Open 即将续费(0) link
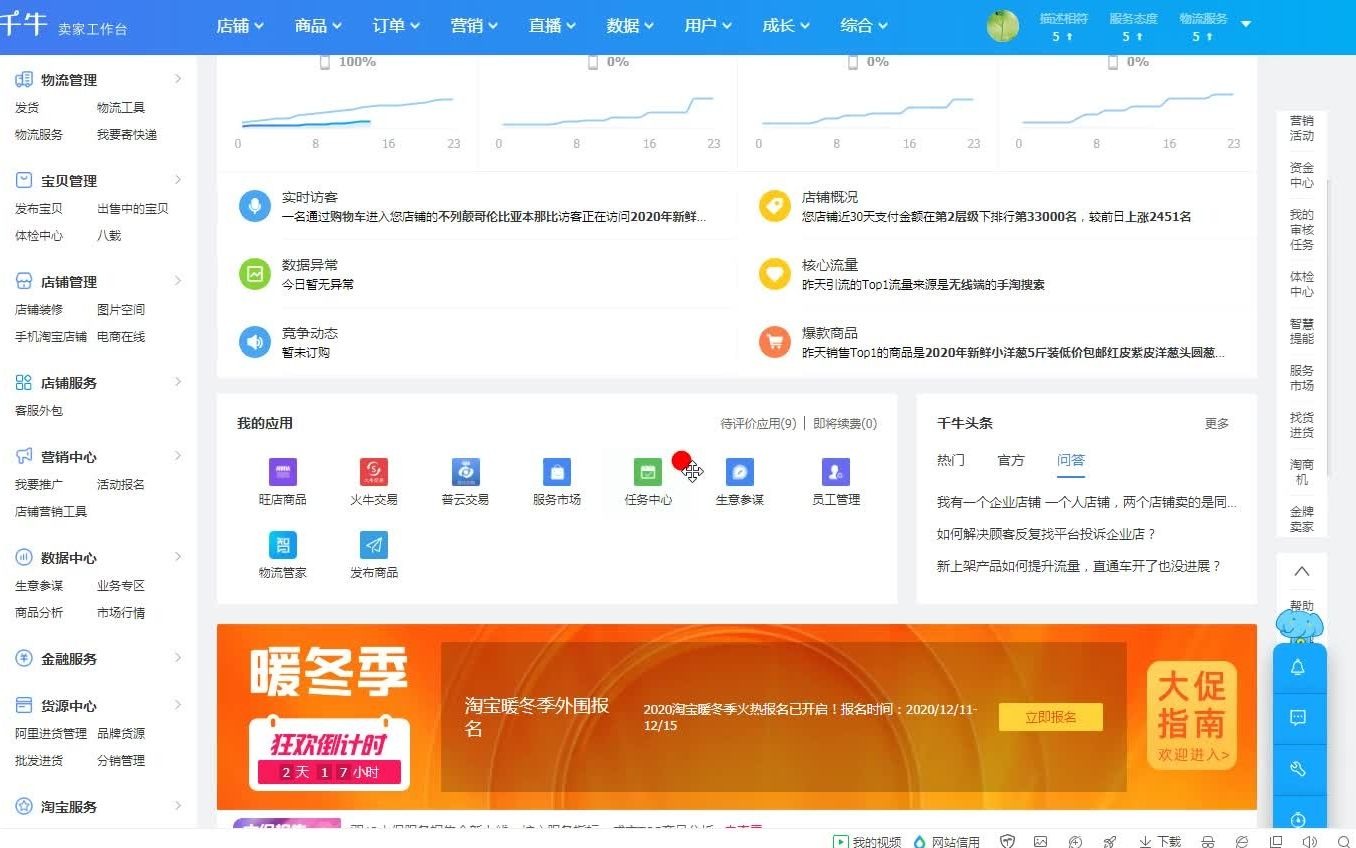 pyautogui.click(x=845, y=424)
